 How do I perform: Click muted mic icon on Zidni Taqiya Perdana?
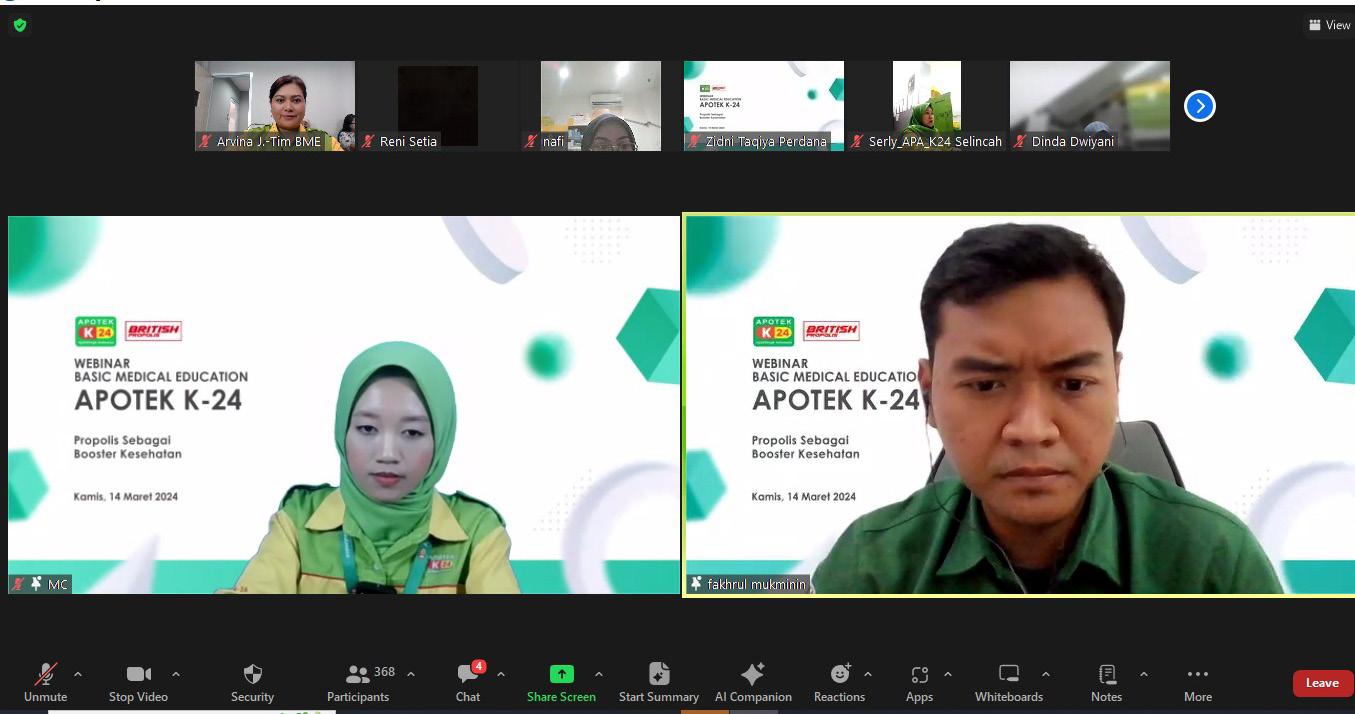coord(694,142)
